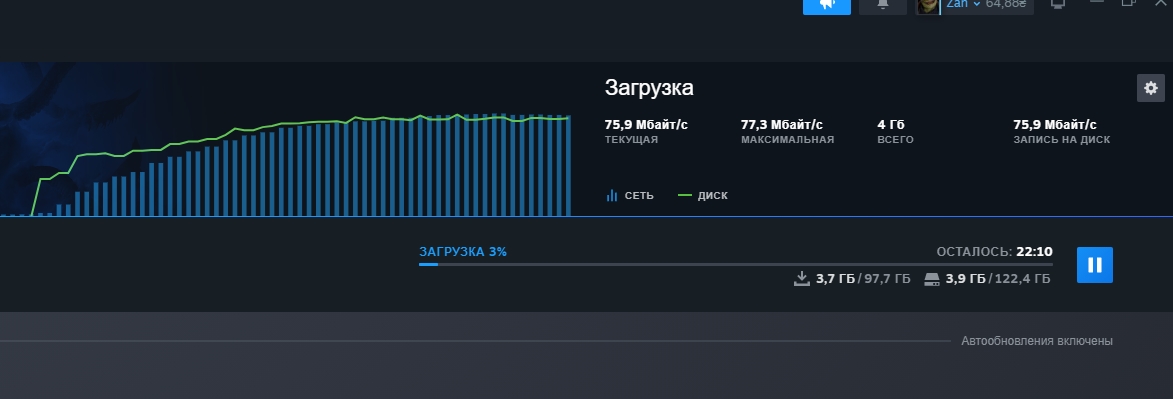The image size is (1173, 399).
Task: Click the Big Picture monitor icon
Action: pyautogui.click(x=1058, y=4)
